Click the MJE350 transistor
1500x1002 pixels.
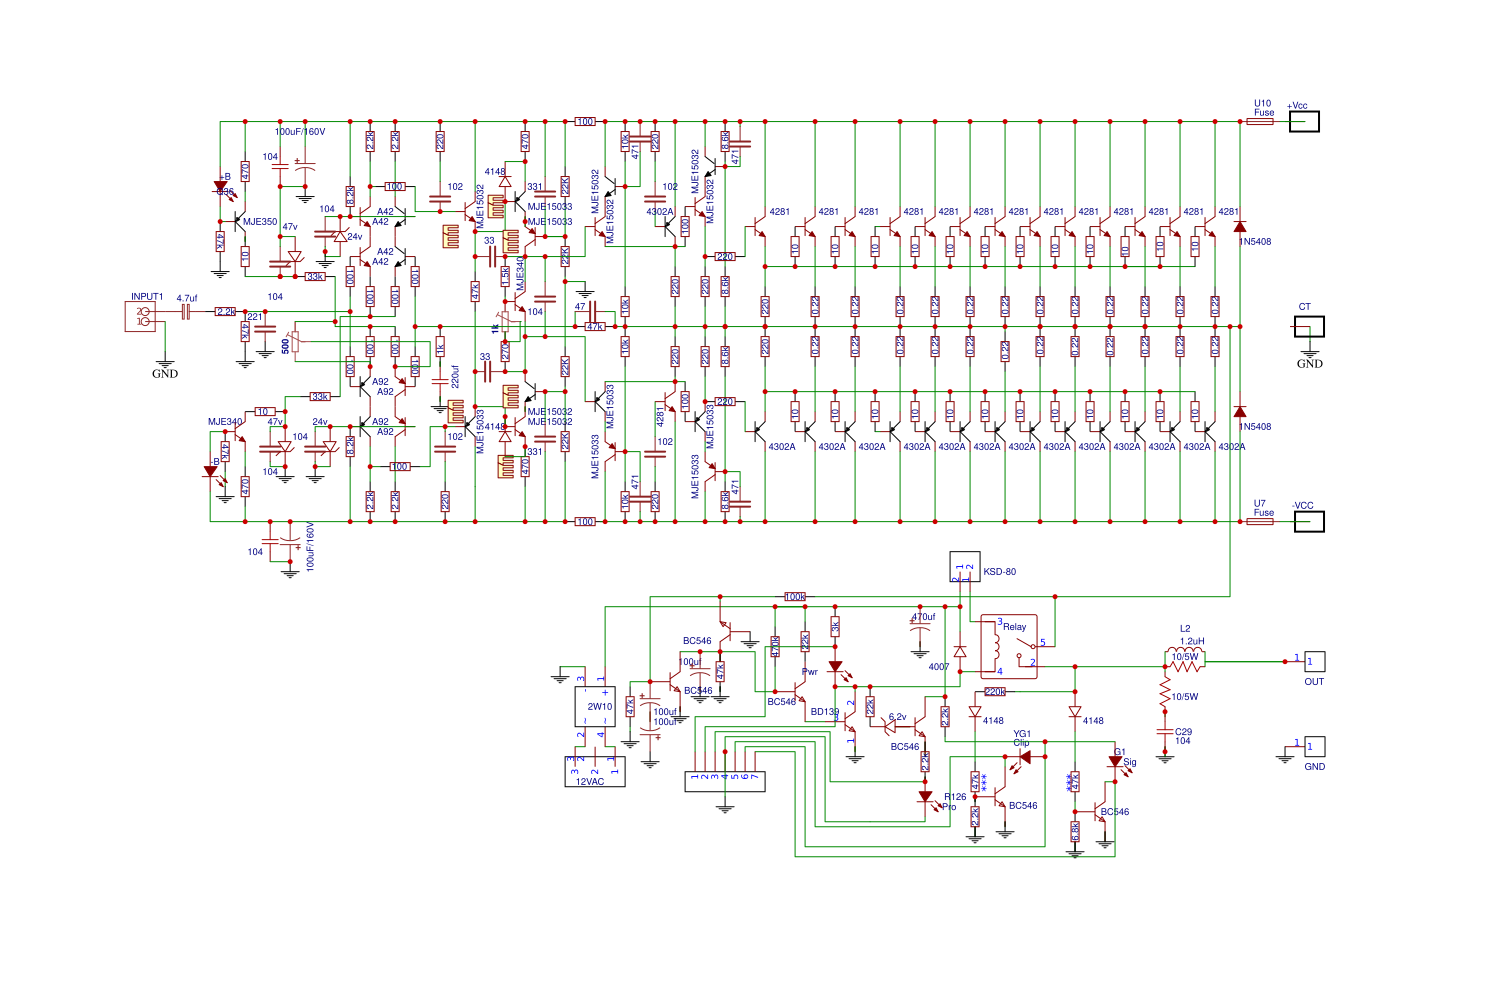coord(240,222)
